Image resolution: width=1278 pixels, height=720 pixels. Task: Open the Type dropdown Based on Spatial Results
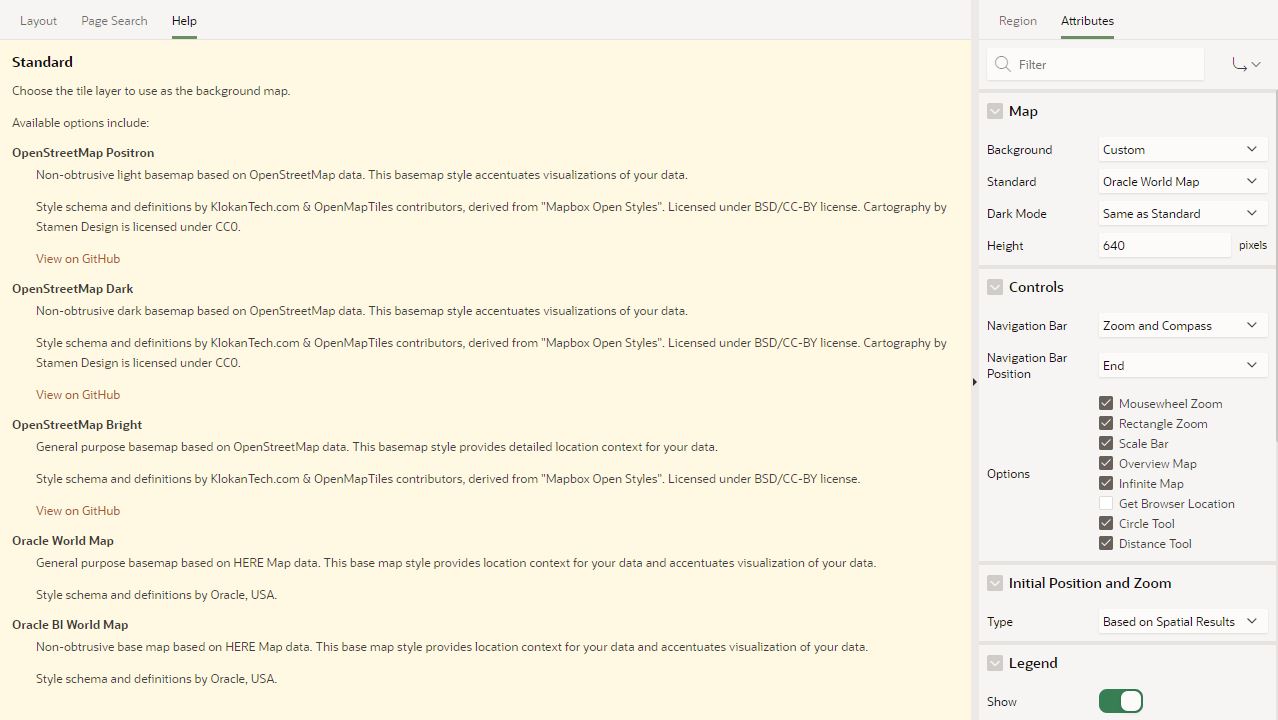[x=1182, y=621]
